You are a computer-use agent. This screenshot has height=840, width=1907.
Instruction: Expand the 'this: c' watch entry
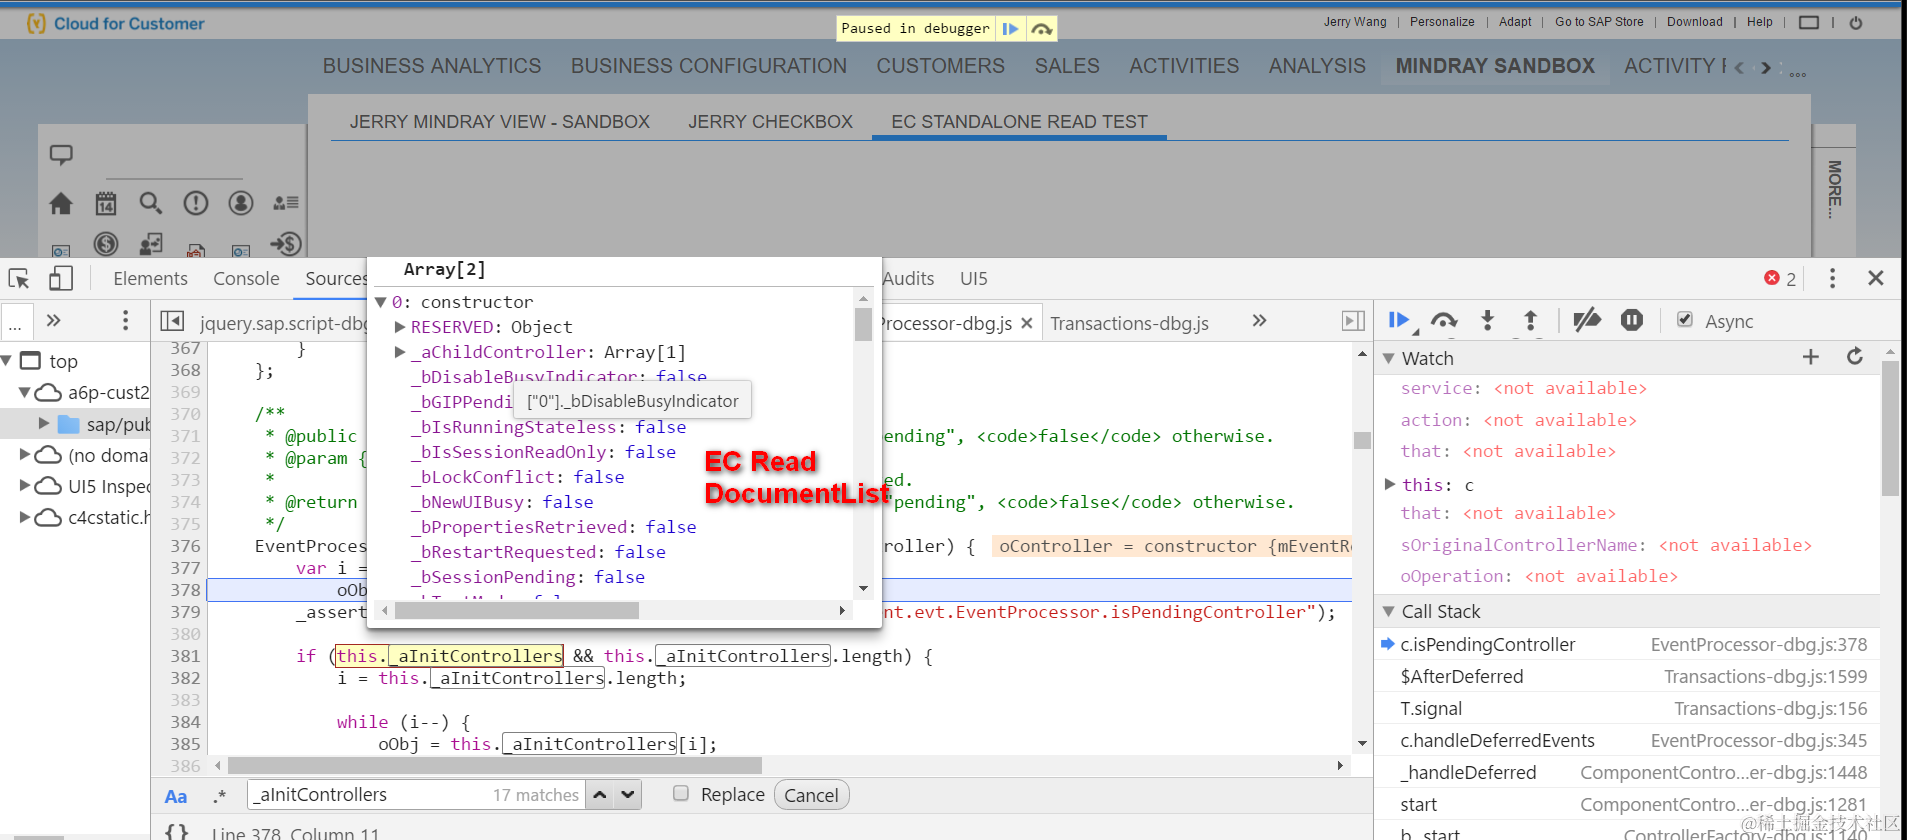pyautogui.click(x=1389, y=484)
